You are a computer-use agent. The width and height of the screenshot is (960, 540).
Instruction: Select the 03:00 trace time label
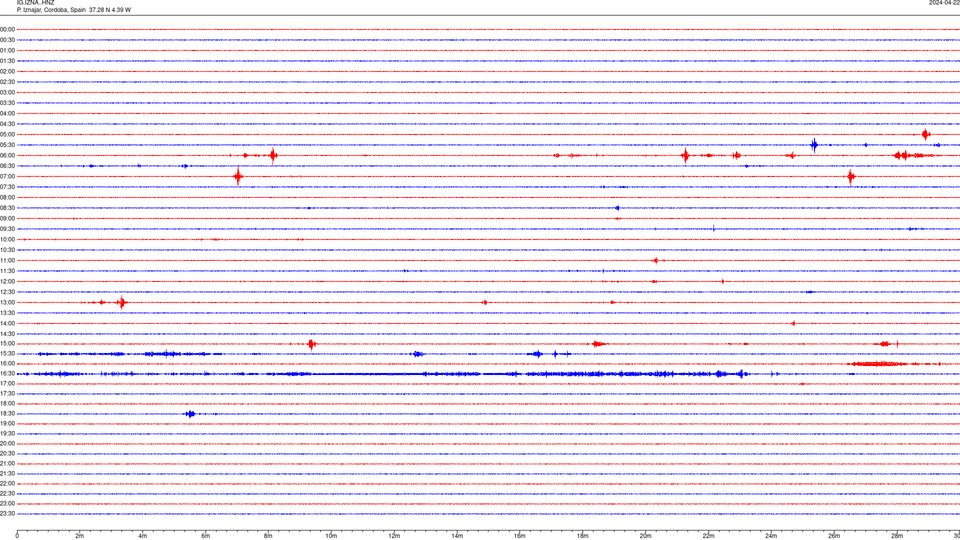(x=7, y=92)
